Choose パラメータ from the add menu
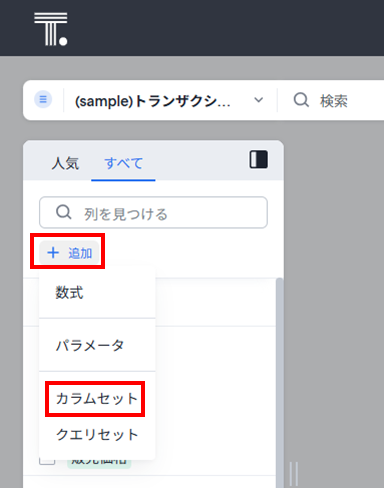The height and width of the screenshot is (488, 384). pyautogui.click(x=97, y=345)
